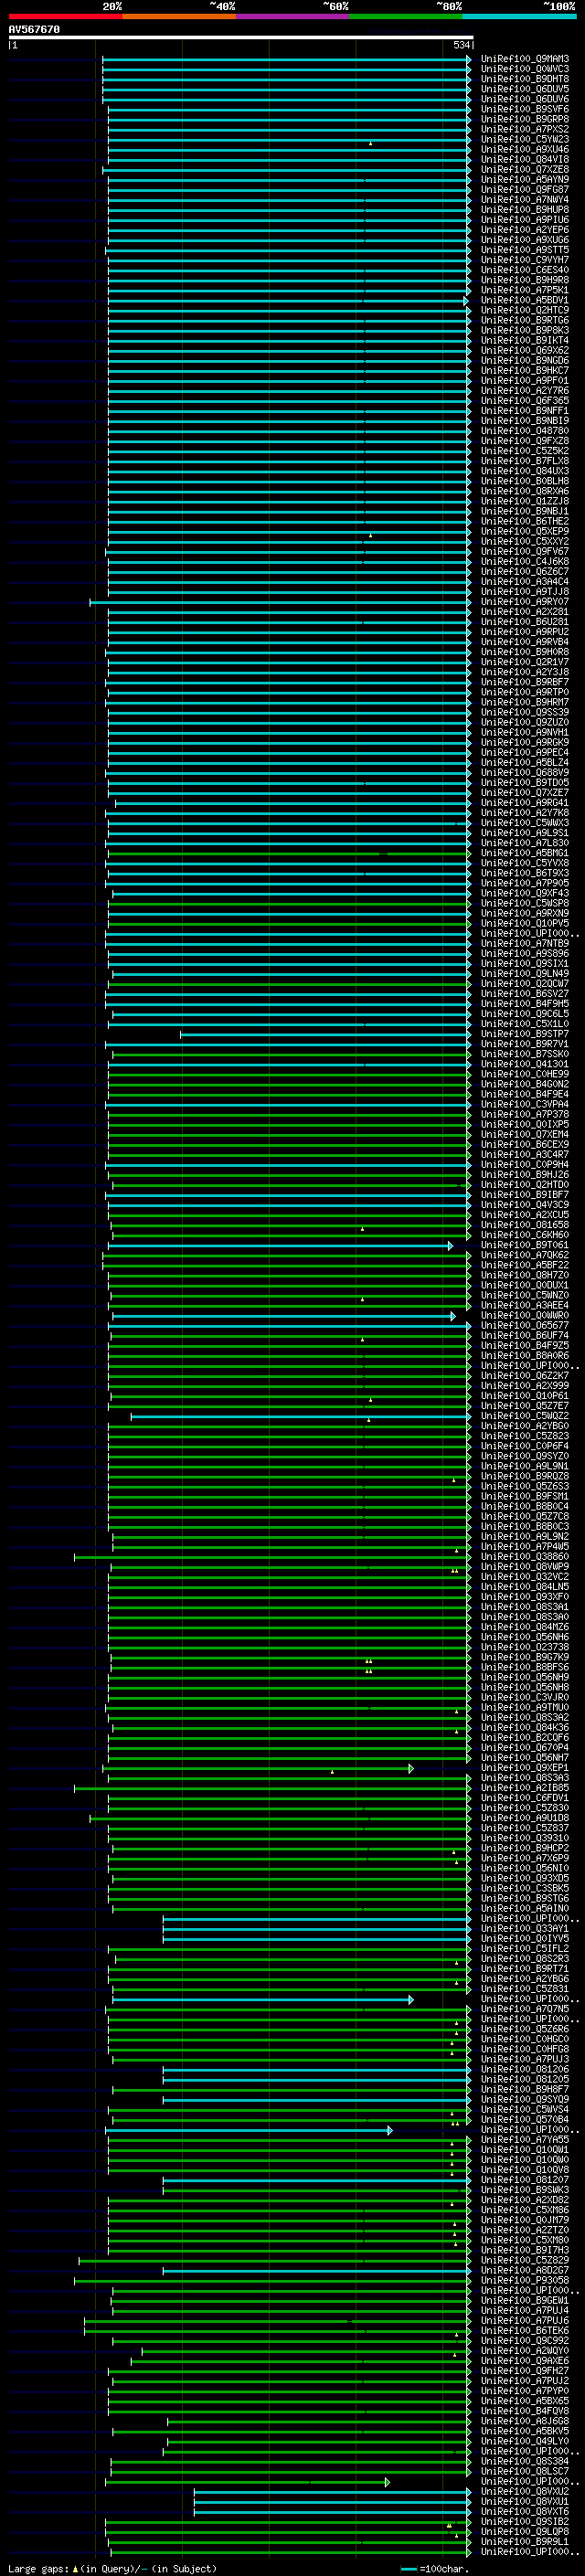Click hit label UniRef100_B9IKT4

(x=525, y=340)
